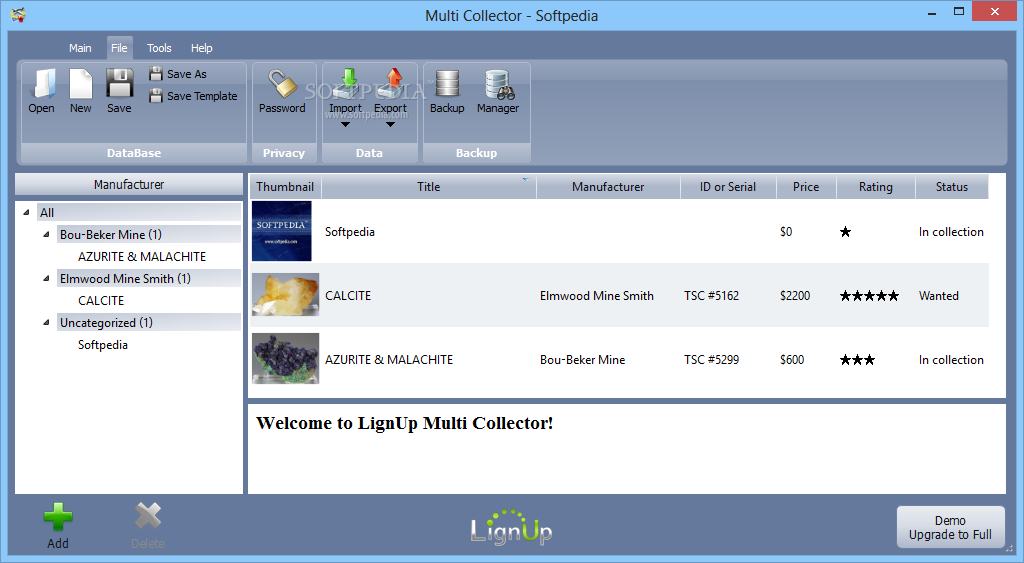This screenshot has height=563, width=1024.
Task: Set a Password with the padlock icon
Action: (x=282, y=84)
